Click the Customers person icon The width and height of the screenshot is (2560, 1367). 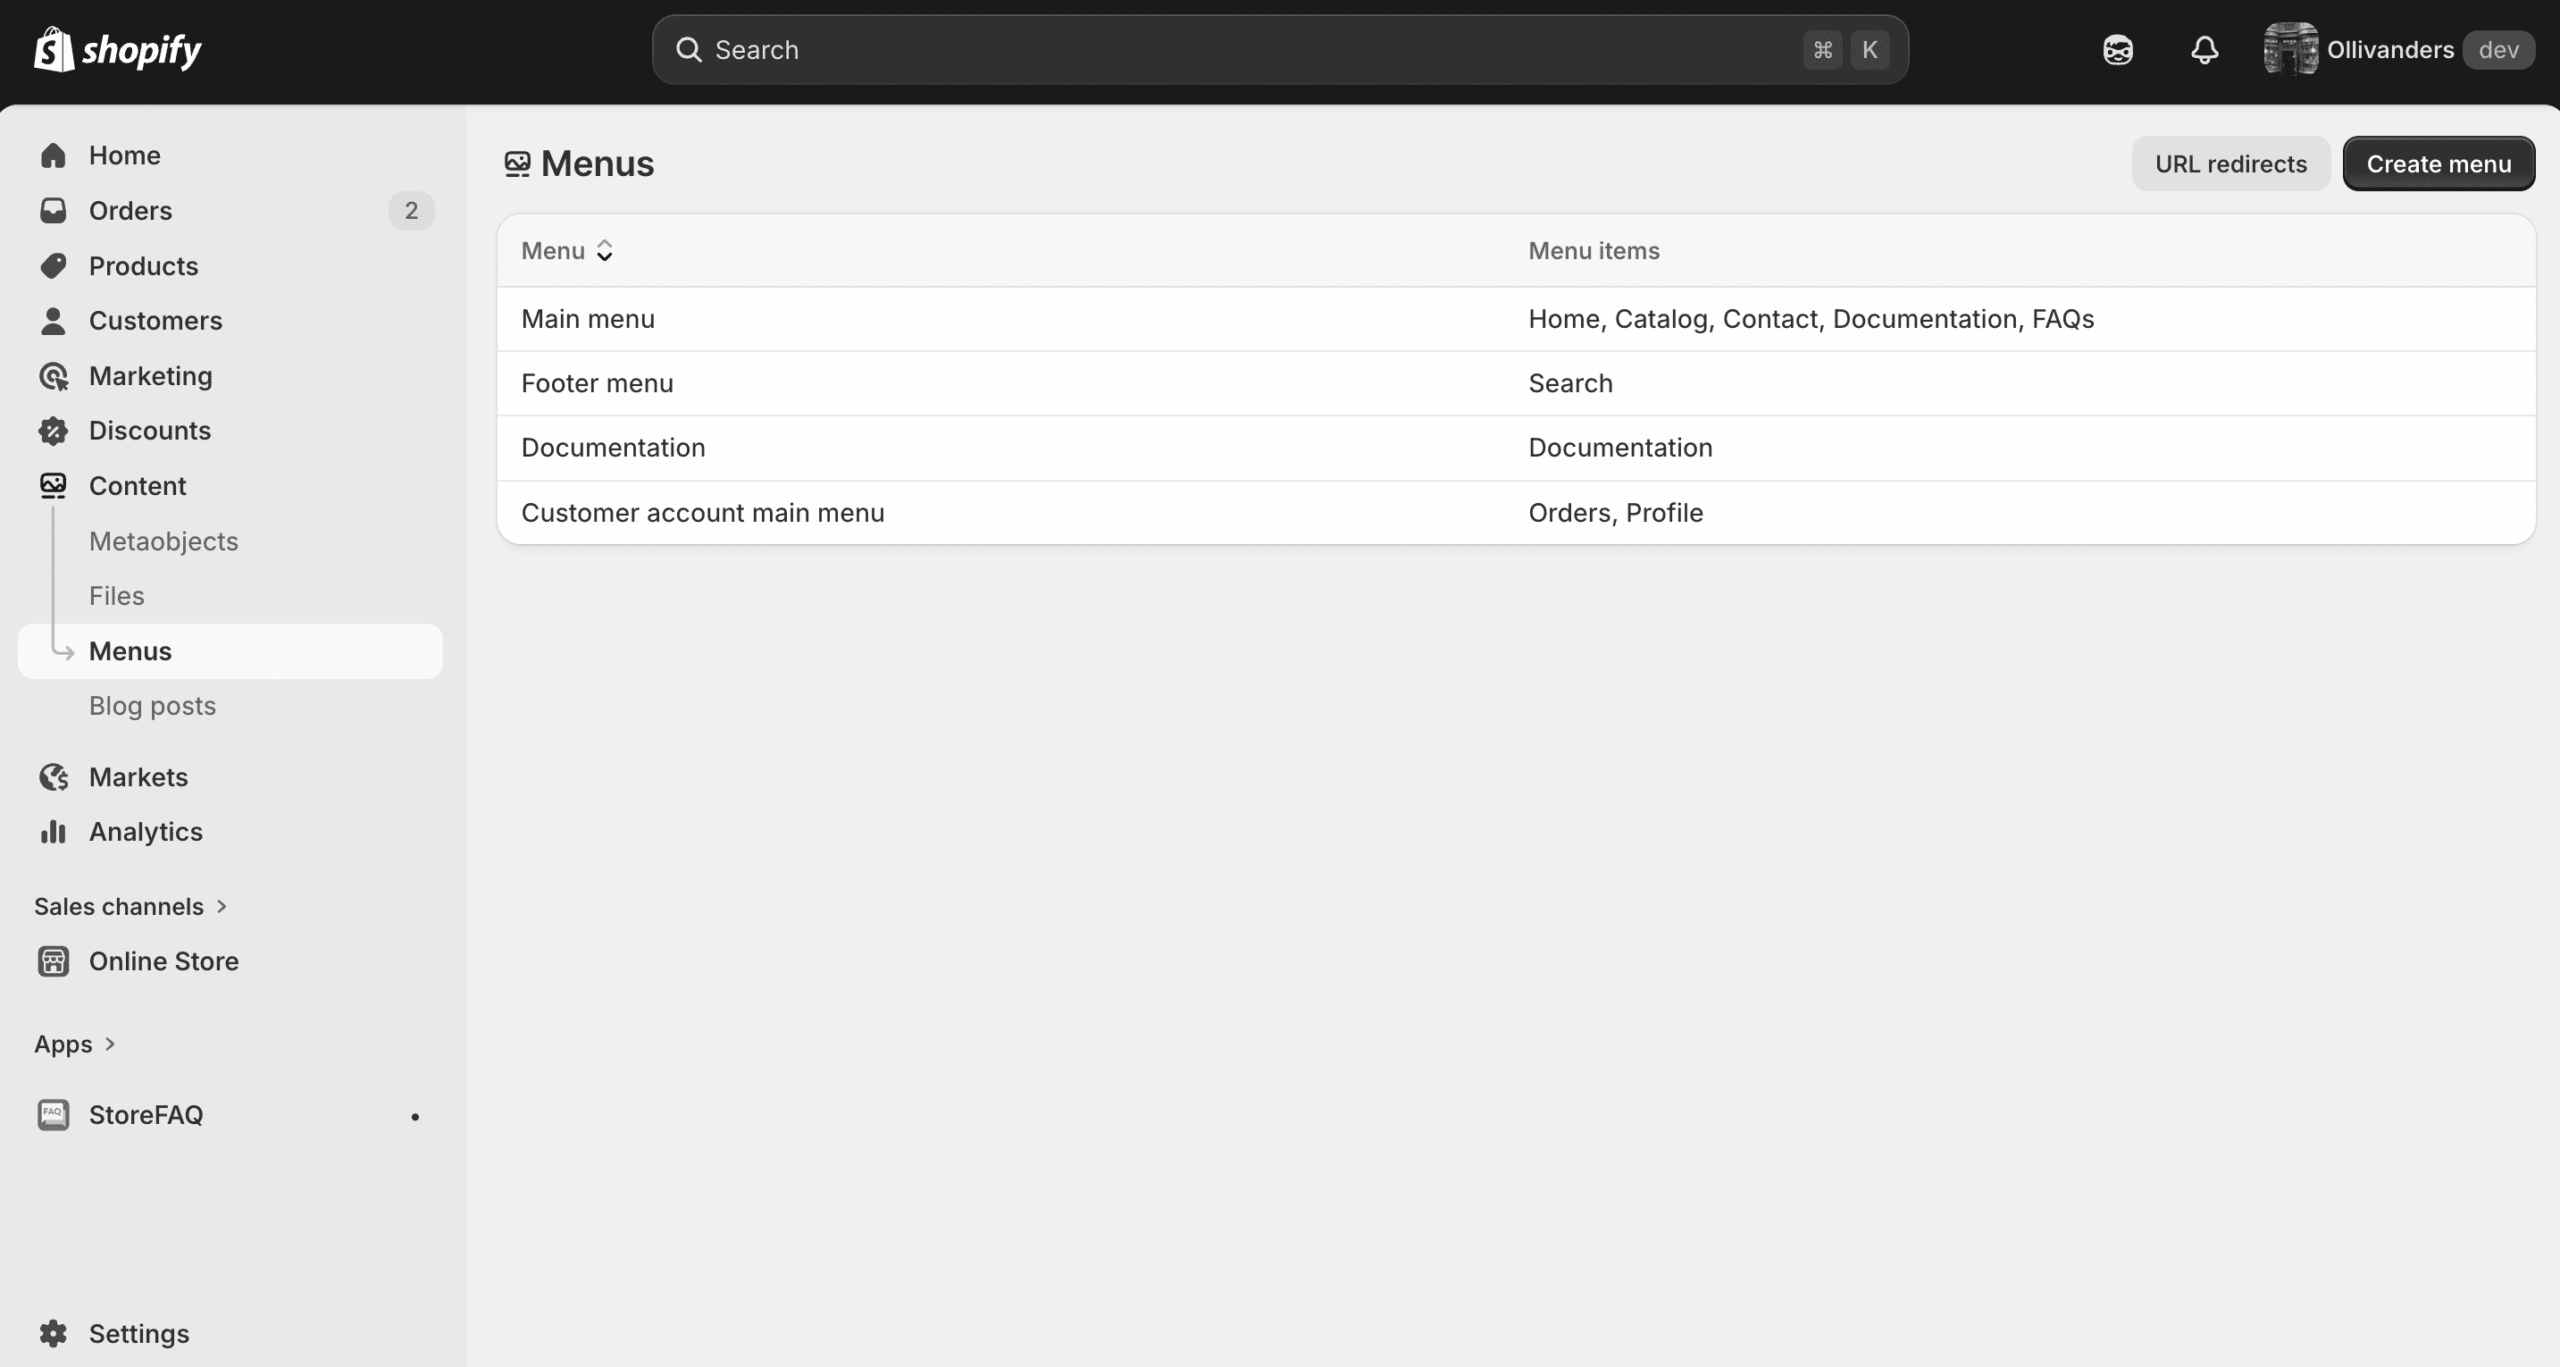click(53, 320)
